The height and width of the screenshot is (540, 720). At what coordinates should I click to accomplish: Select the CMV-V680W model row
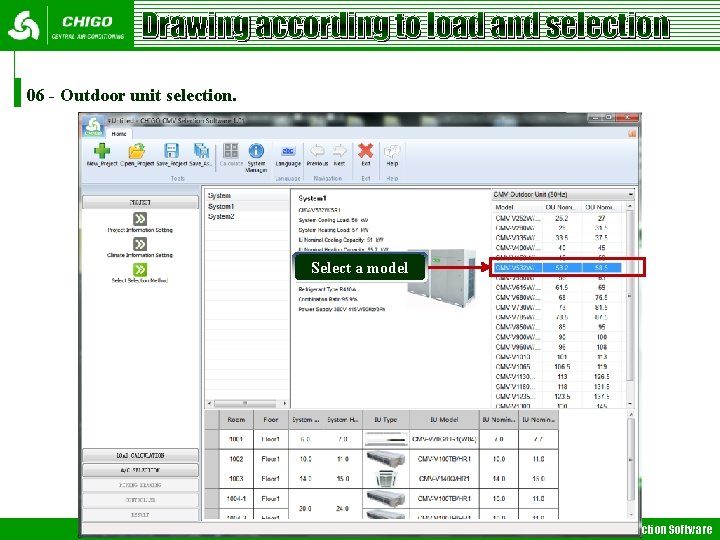tap(558, 298)
